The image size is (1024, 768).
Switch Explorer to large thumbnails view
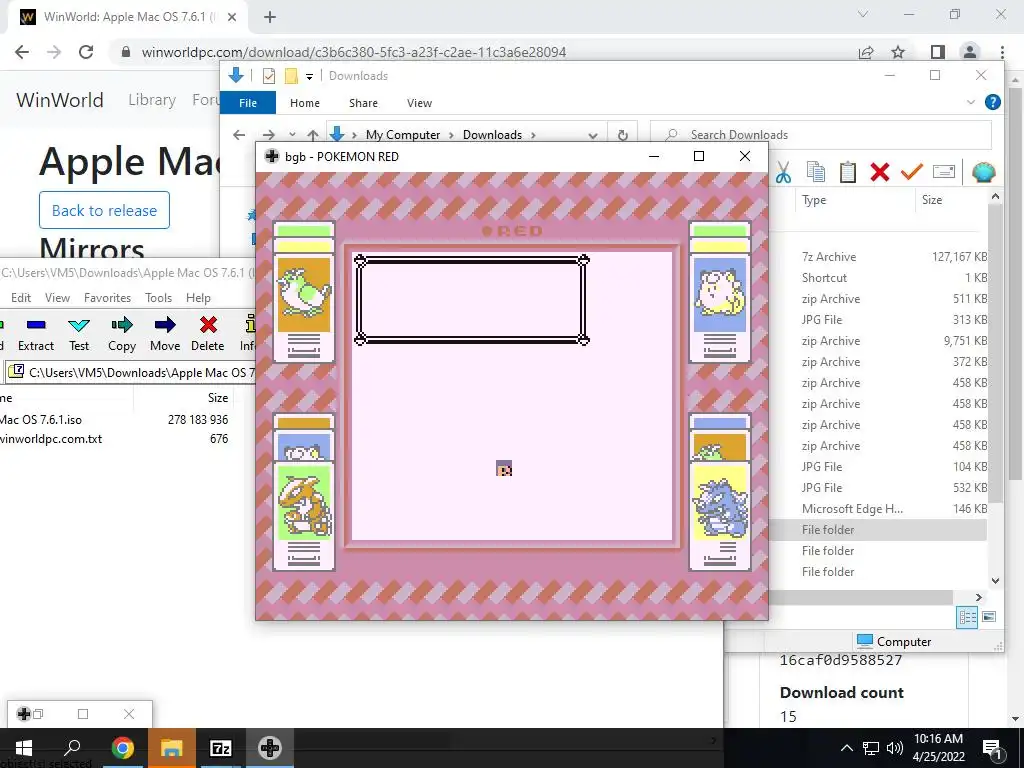click(989, 617)
